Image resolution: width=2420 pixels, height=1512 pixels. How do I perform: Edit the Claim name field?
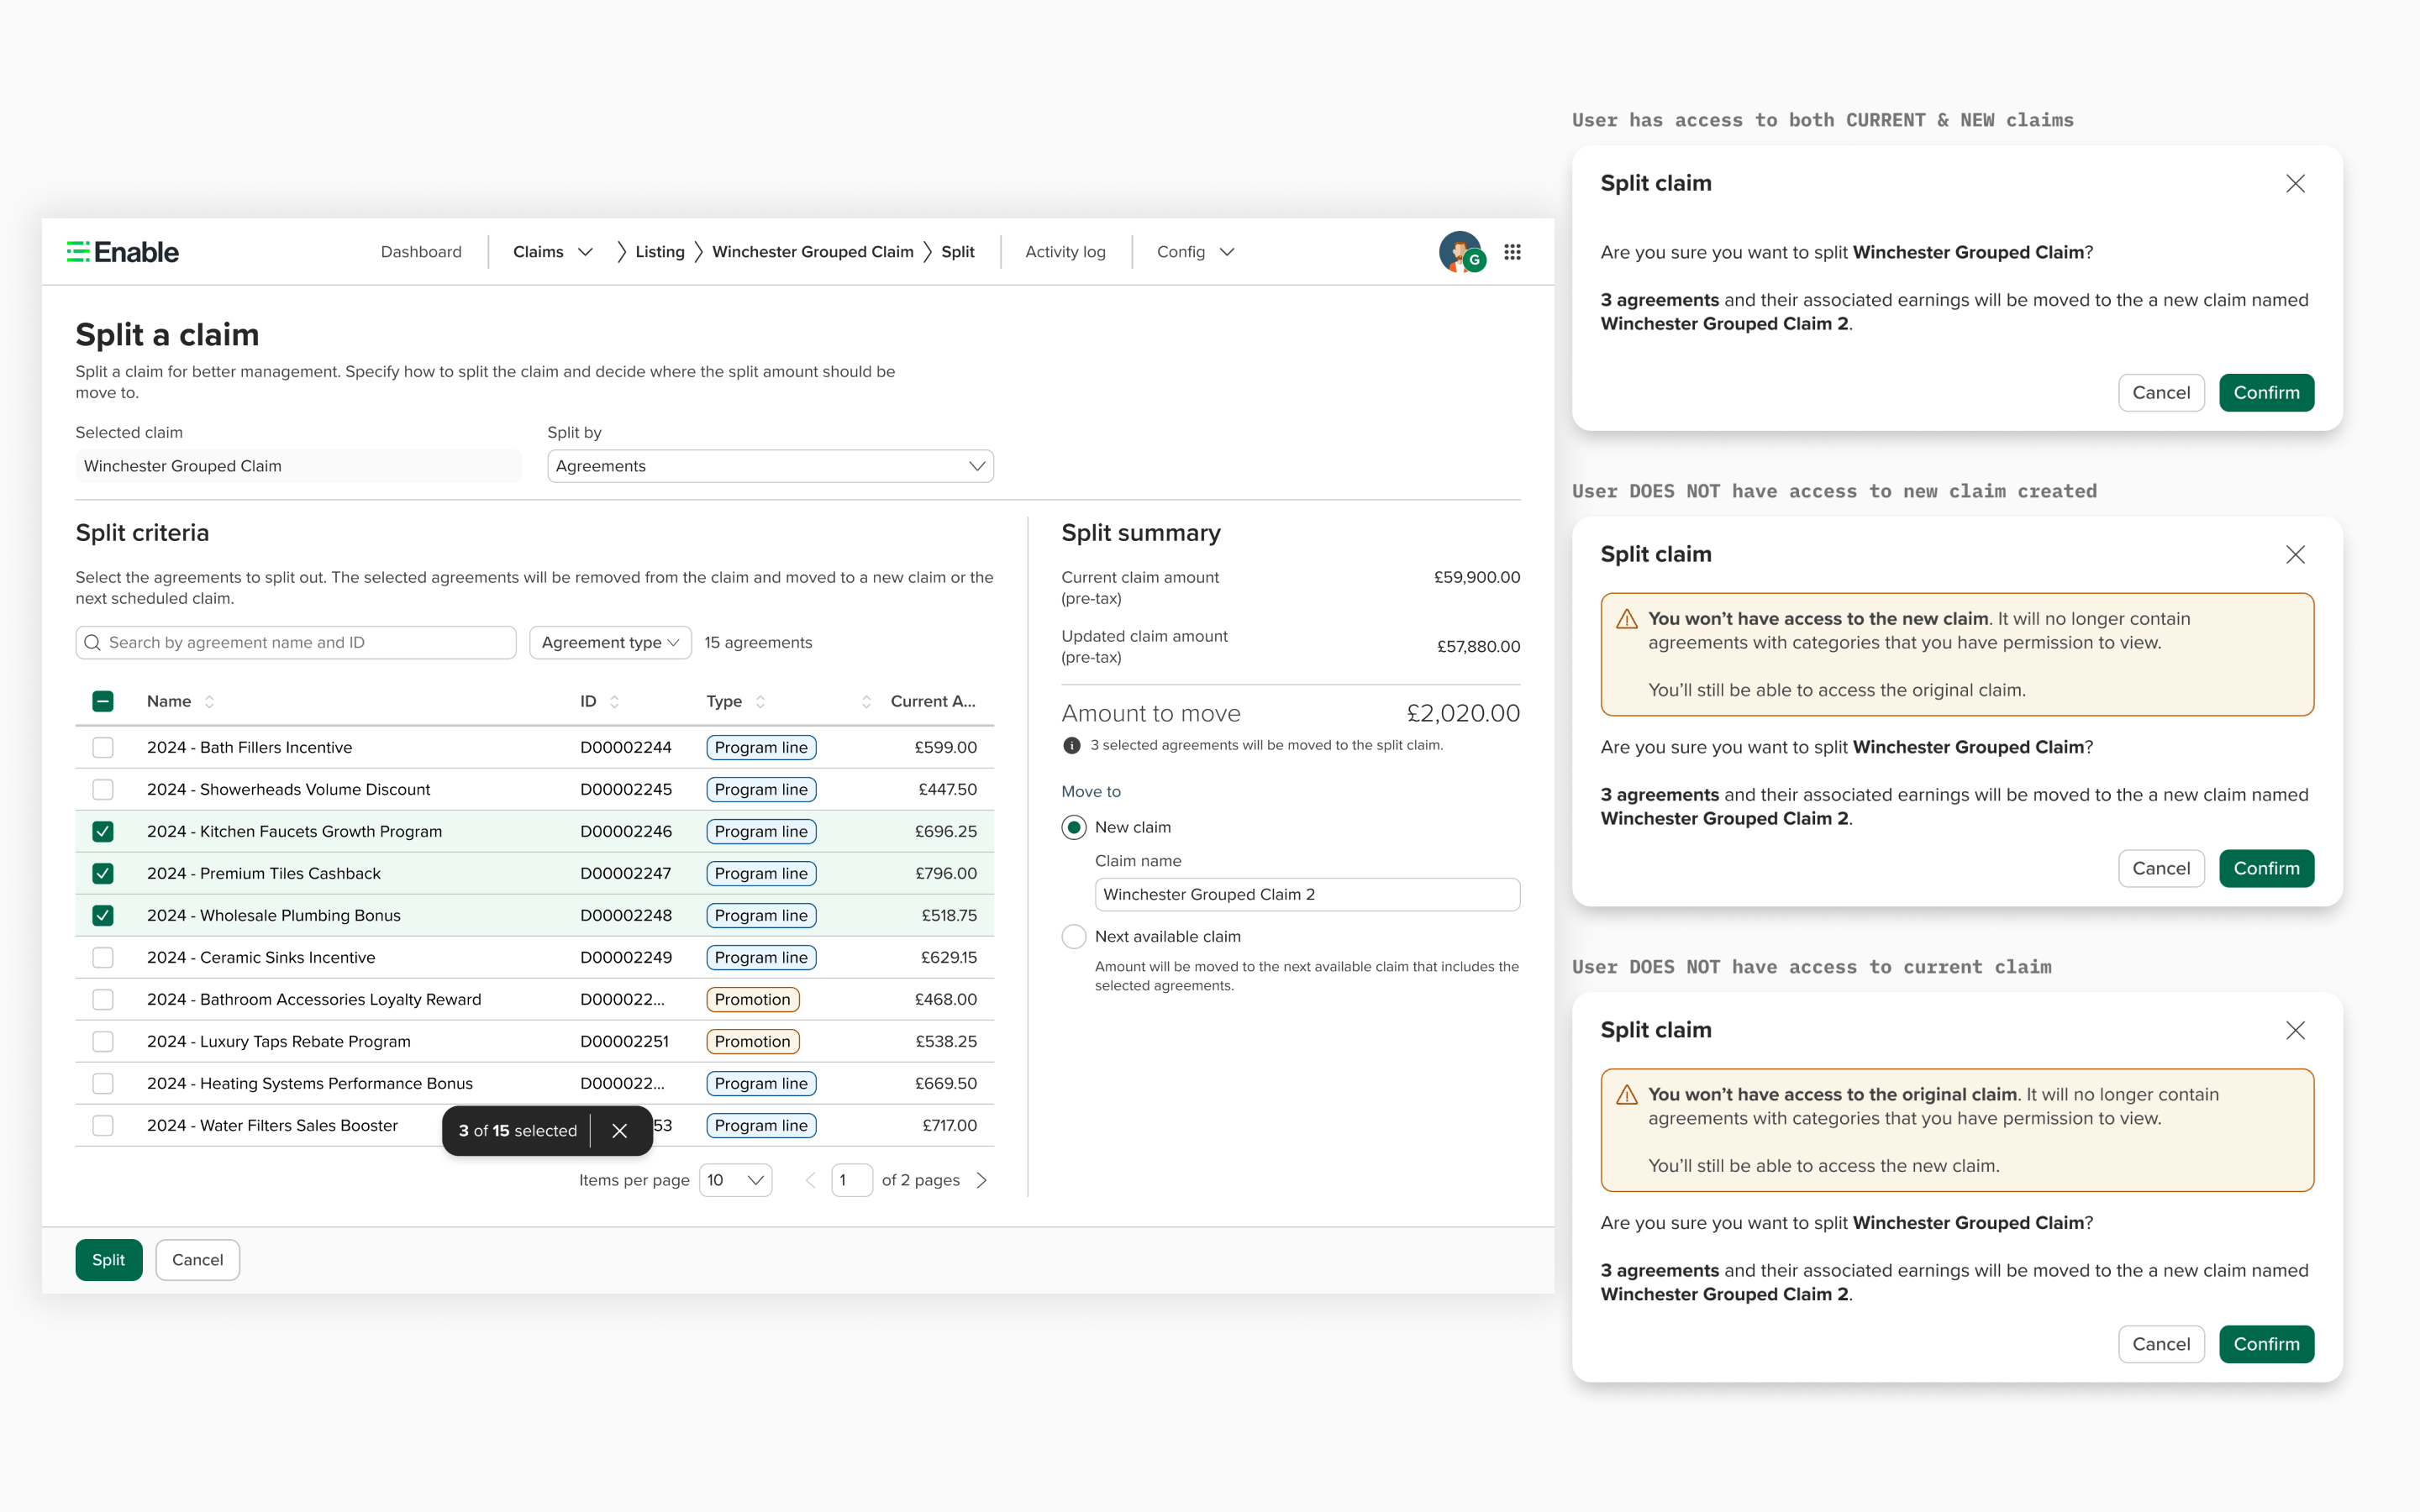[1307, 894]
